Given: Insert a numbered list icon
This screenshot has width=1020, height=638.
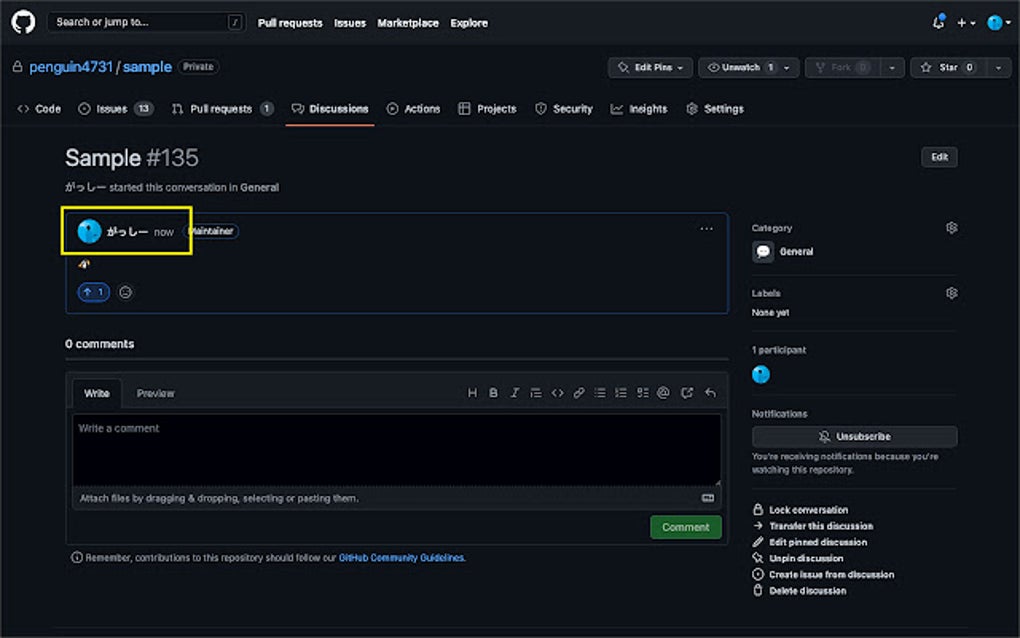Looking at the screenshot, I should pos(620,392).
